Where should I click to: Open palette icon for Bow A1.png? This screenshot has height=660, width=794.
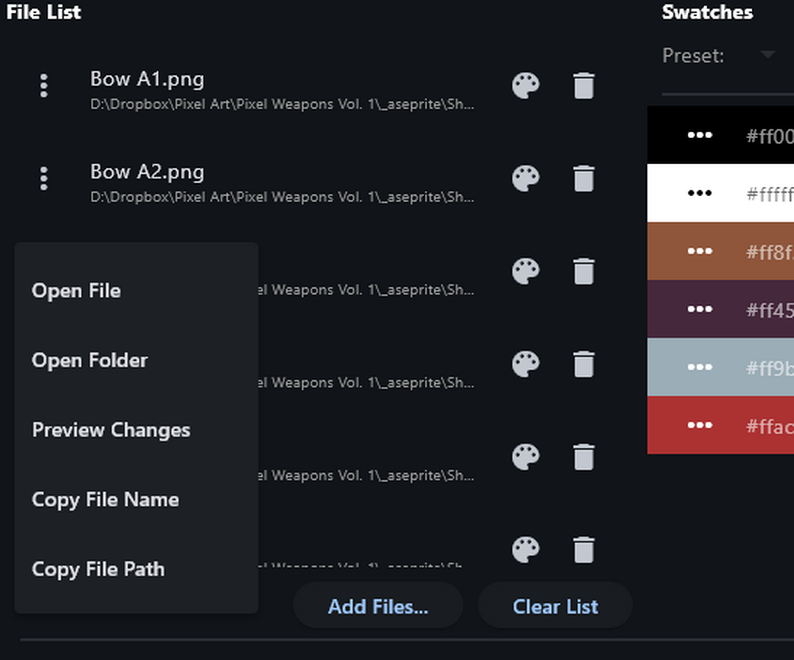[526, 86]
